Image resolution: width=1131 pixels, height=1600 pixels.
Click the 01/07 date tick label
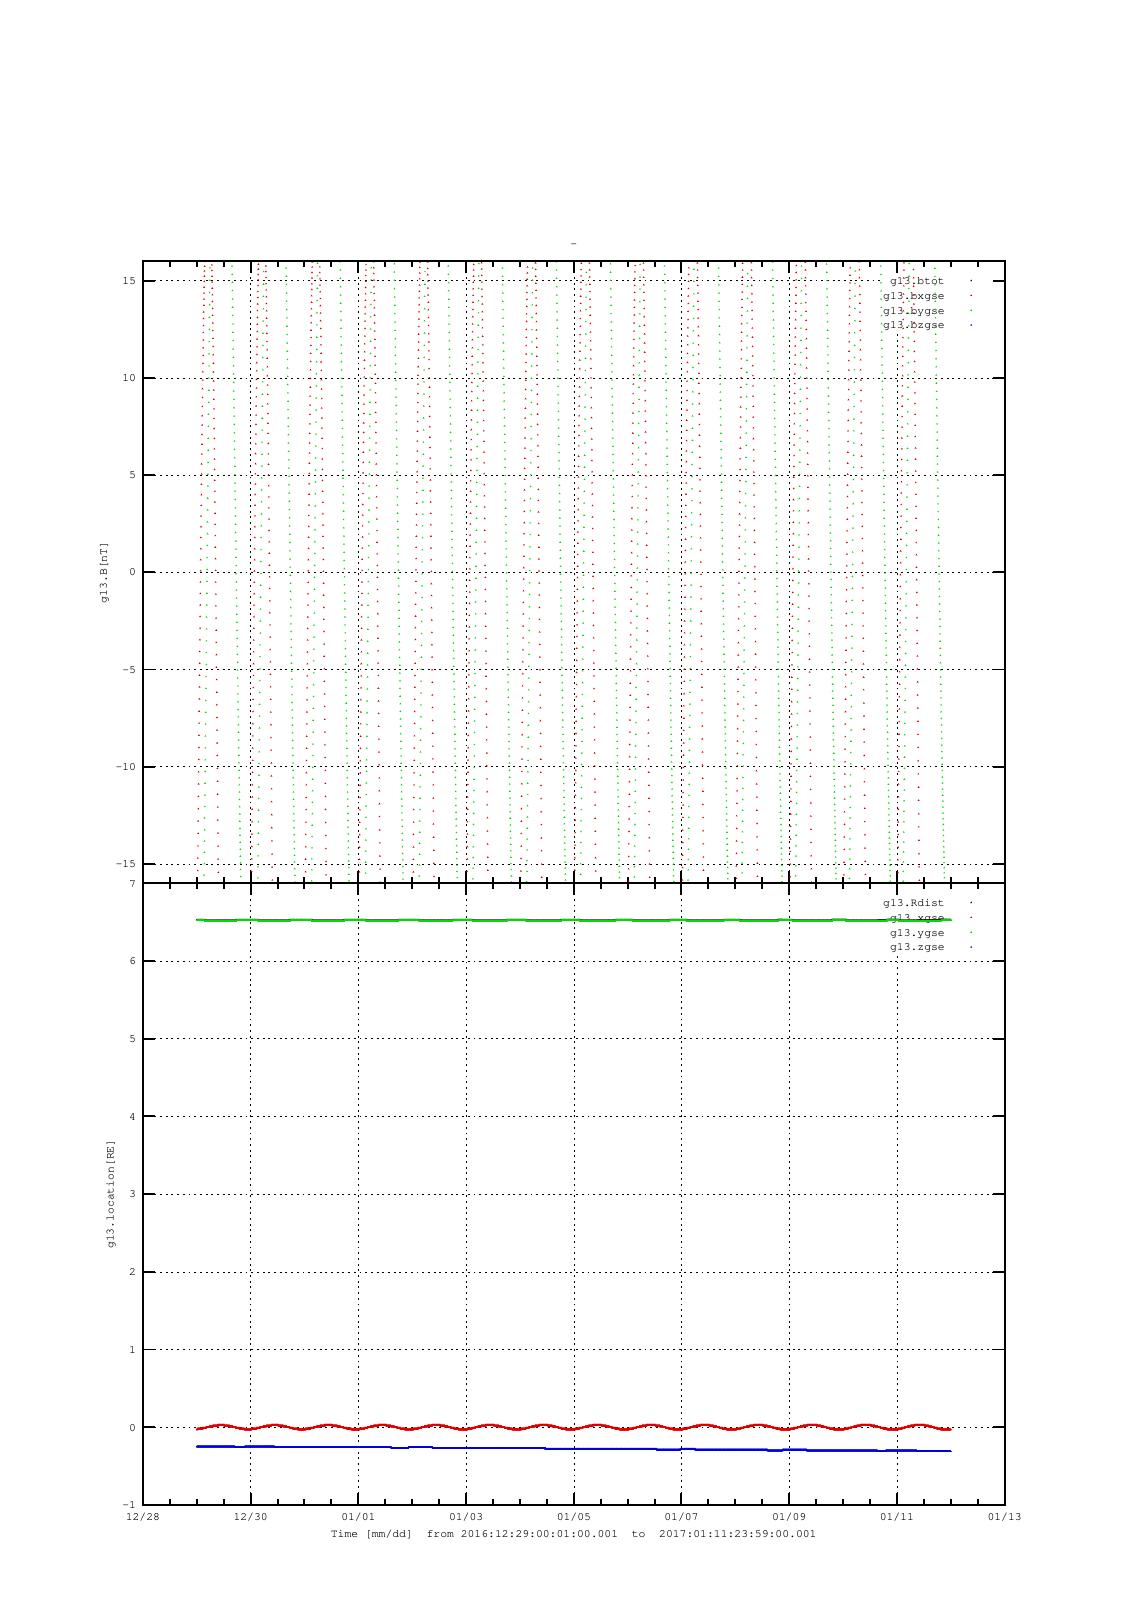click(681, 1517)
